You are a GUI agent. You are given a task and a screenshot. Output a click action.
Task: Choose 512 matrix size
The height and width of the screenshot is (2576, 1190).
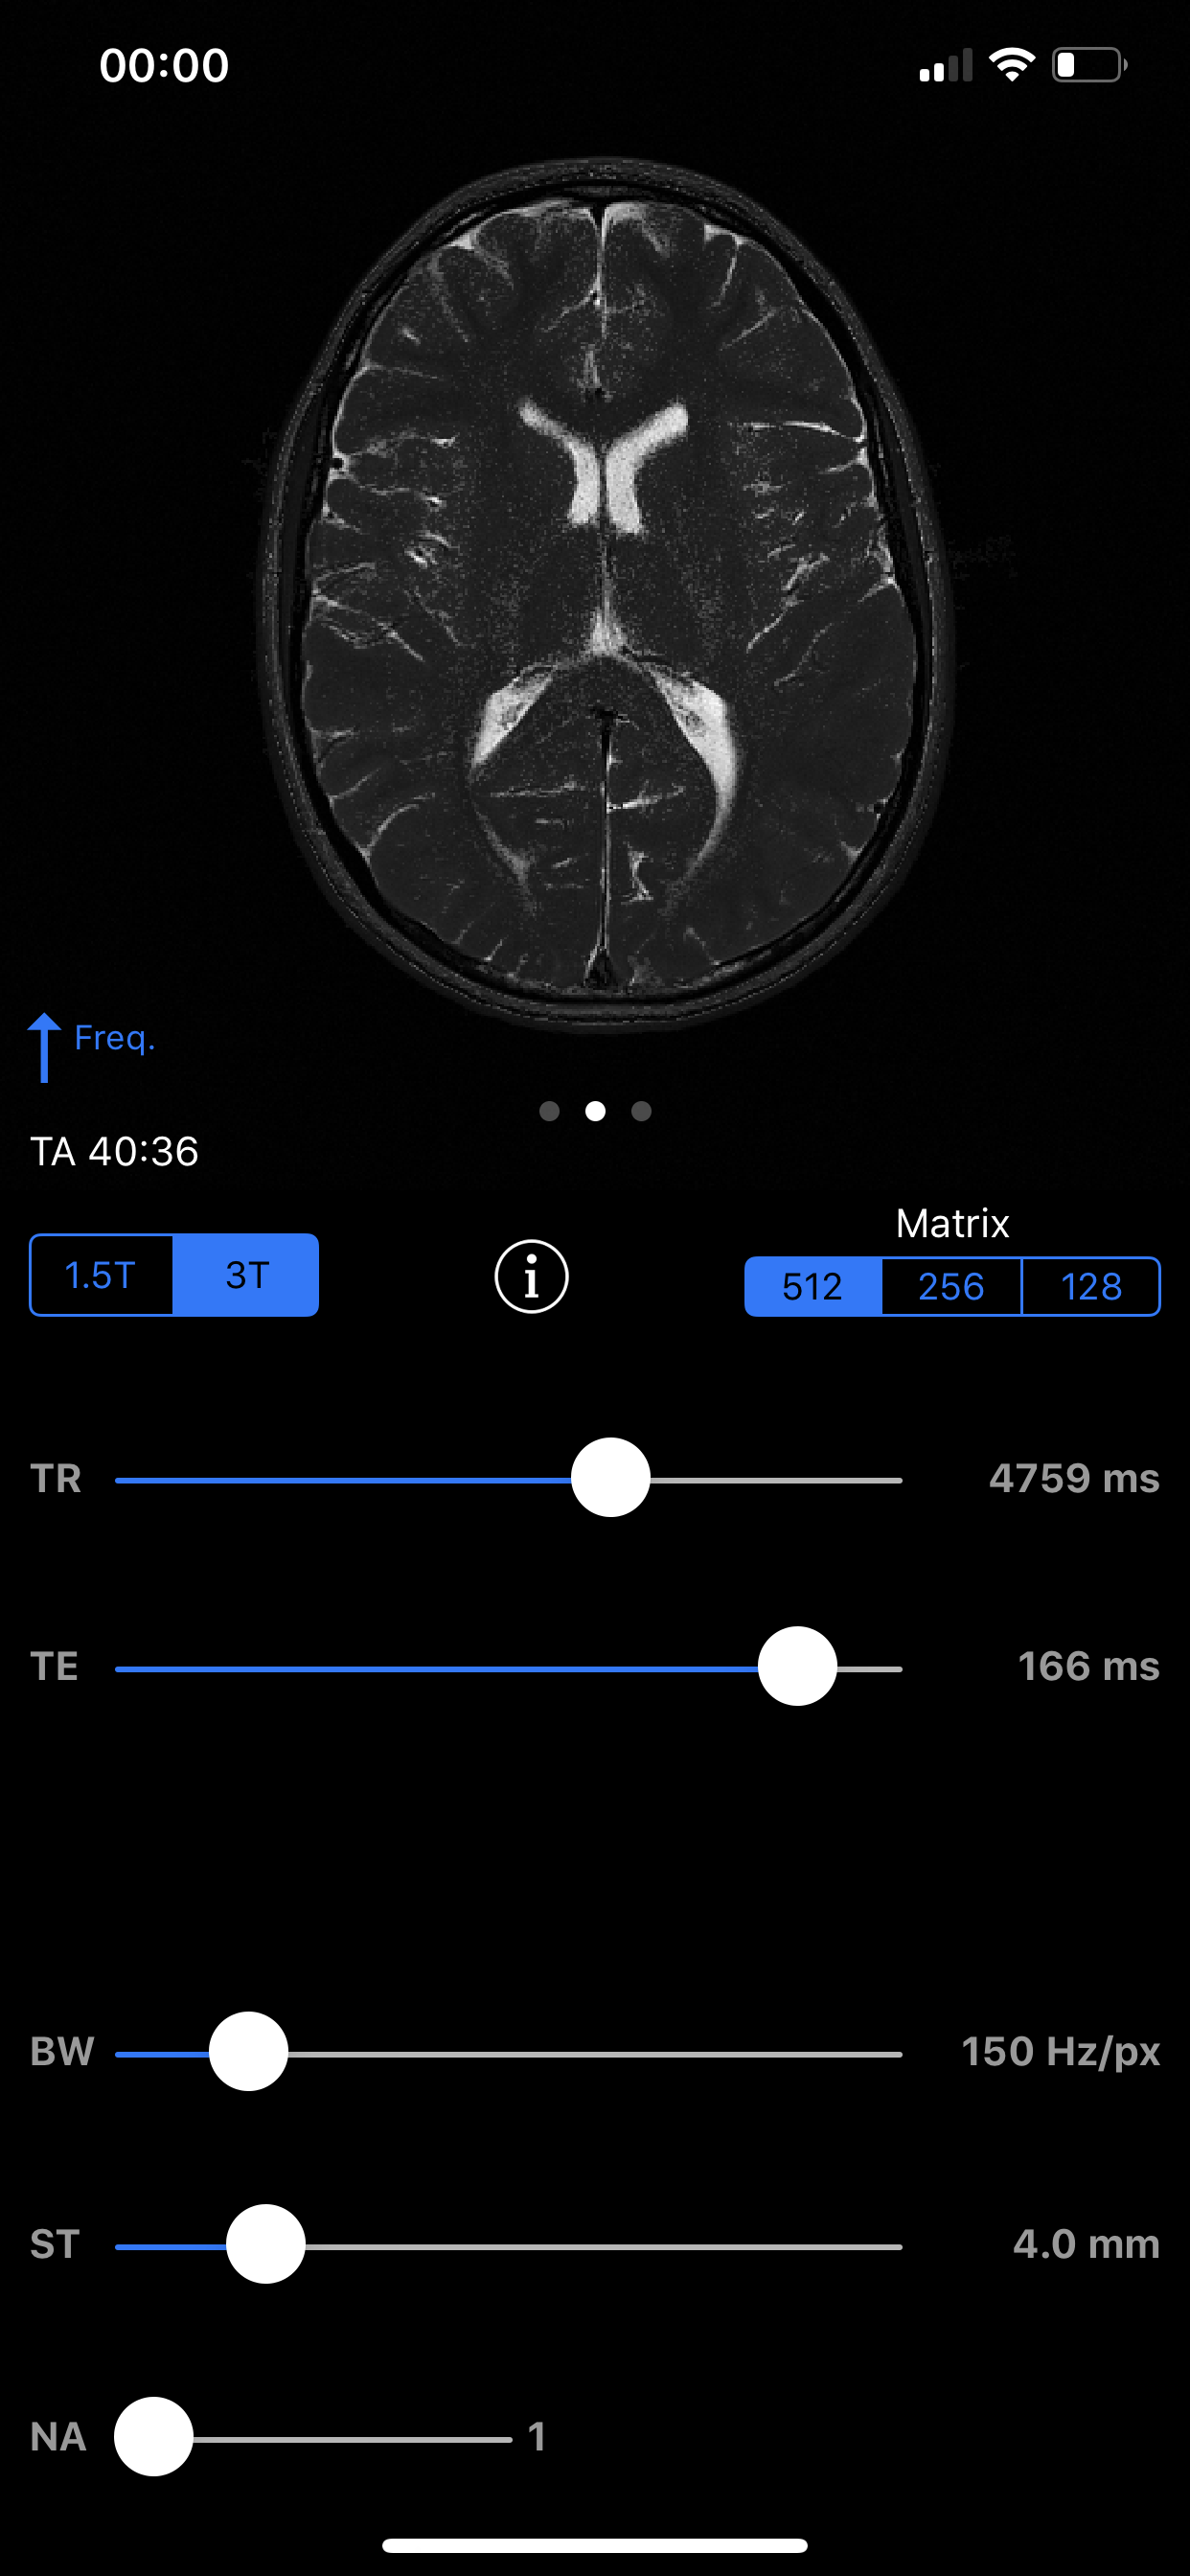coord(813,1286)
